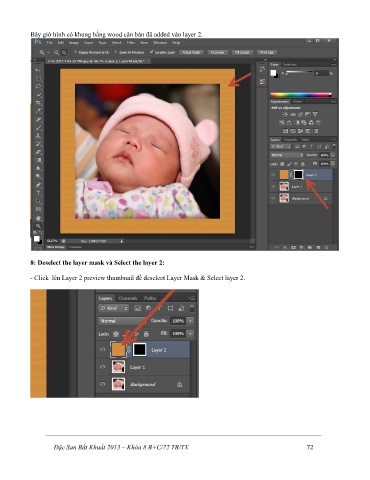Viewport: 370px width, 480px height.
Task: Select the Move tool in the toolbox
Action: click(x=38, y=70)
